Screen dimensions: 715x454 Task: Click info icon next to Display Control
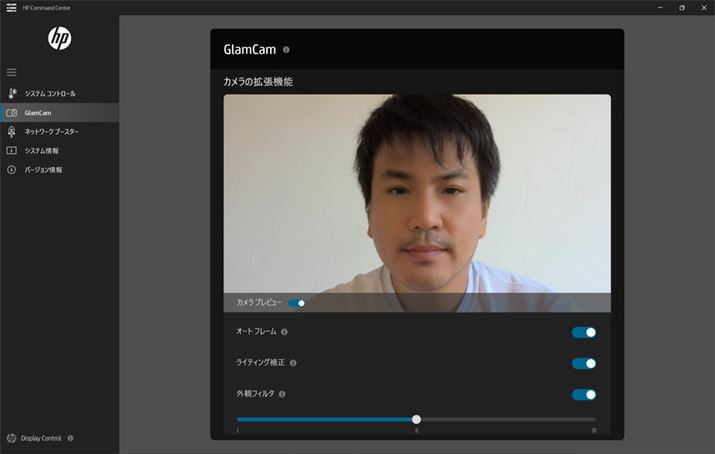tap(70, 438)
